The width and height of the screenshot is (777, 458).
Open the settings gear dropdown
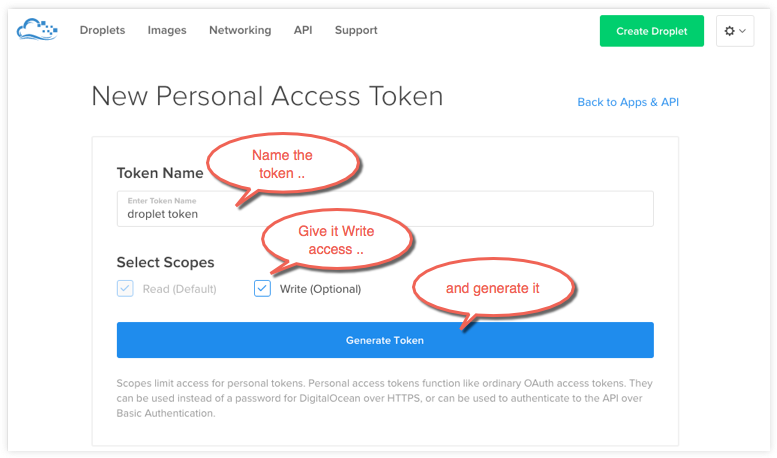pyautogui.click(x=734, y=31)
